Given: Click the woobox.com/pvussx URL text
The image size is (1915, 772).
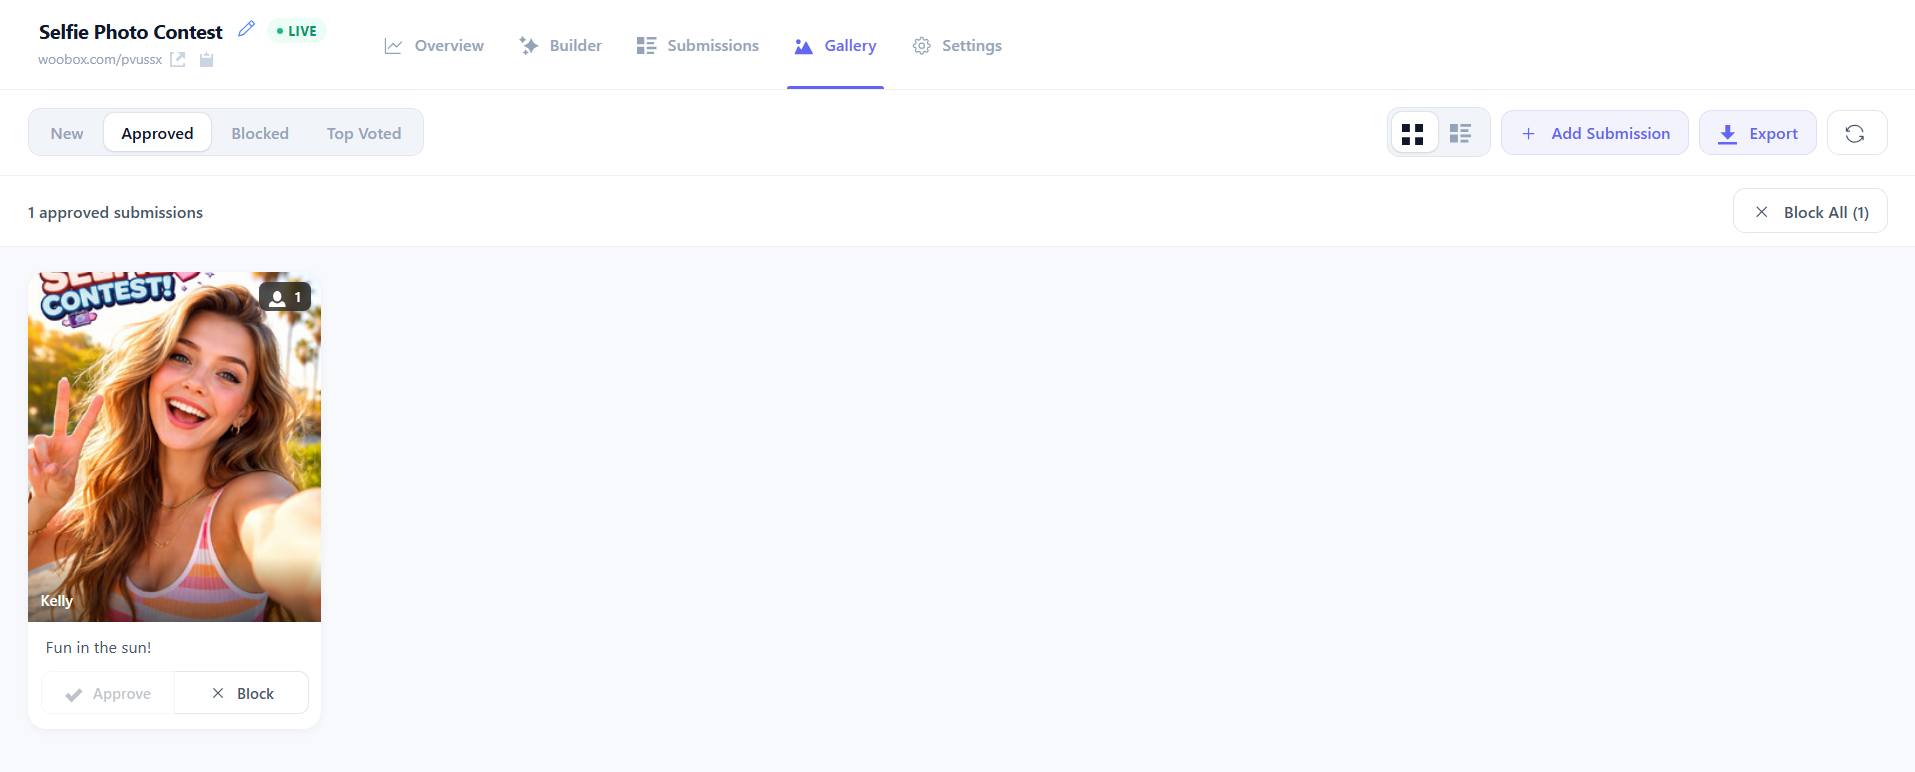Looking at the screenshot, I should tap(100, 59).
